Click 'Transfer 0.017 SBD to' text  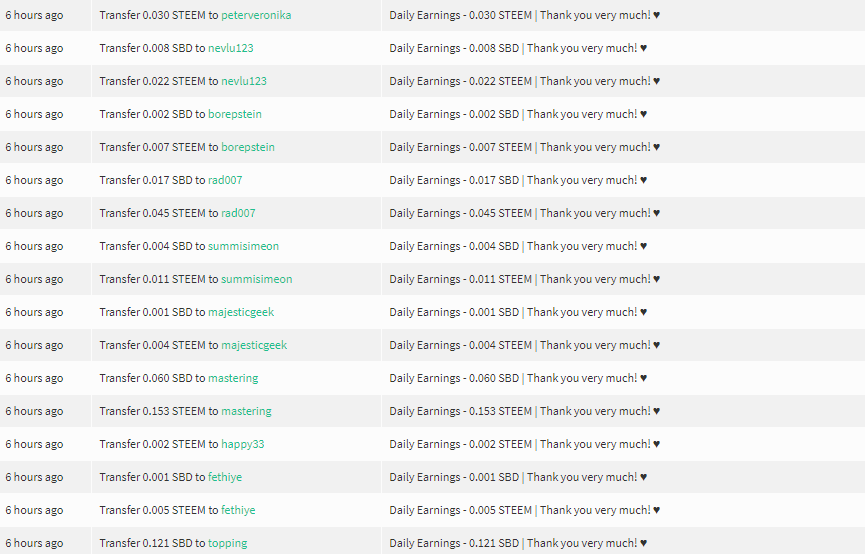(152, 180)
